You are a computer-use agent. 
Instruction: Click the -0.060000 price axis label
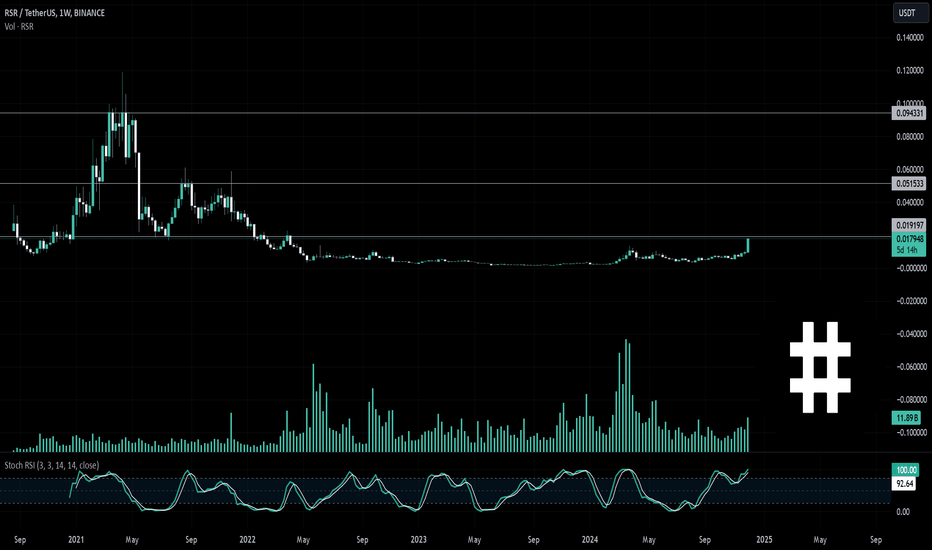(x=910, y=366)
